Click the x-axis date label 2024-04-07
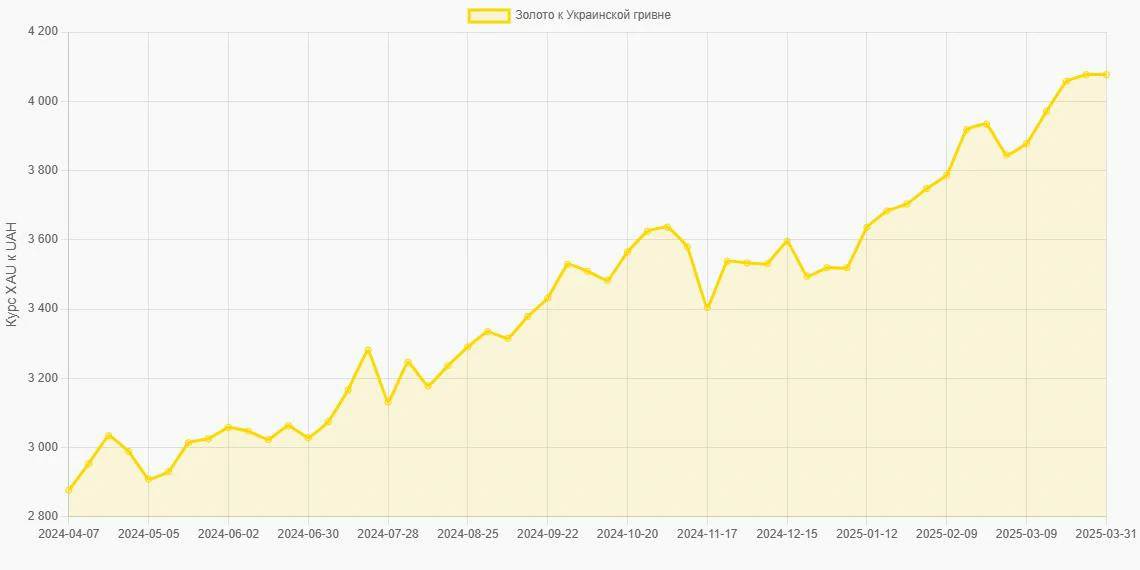Image resolution: width=1140 pixels, height=570 pixels. (x=68, y=534)
